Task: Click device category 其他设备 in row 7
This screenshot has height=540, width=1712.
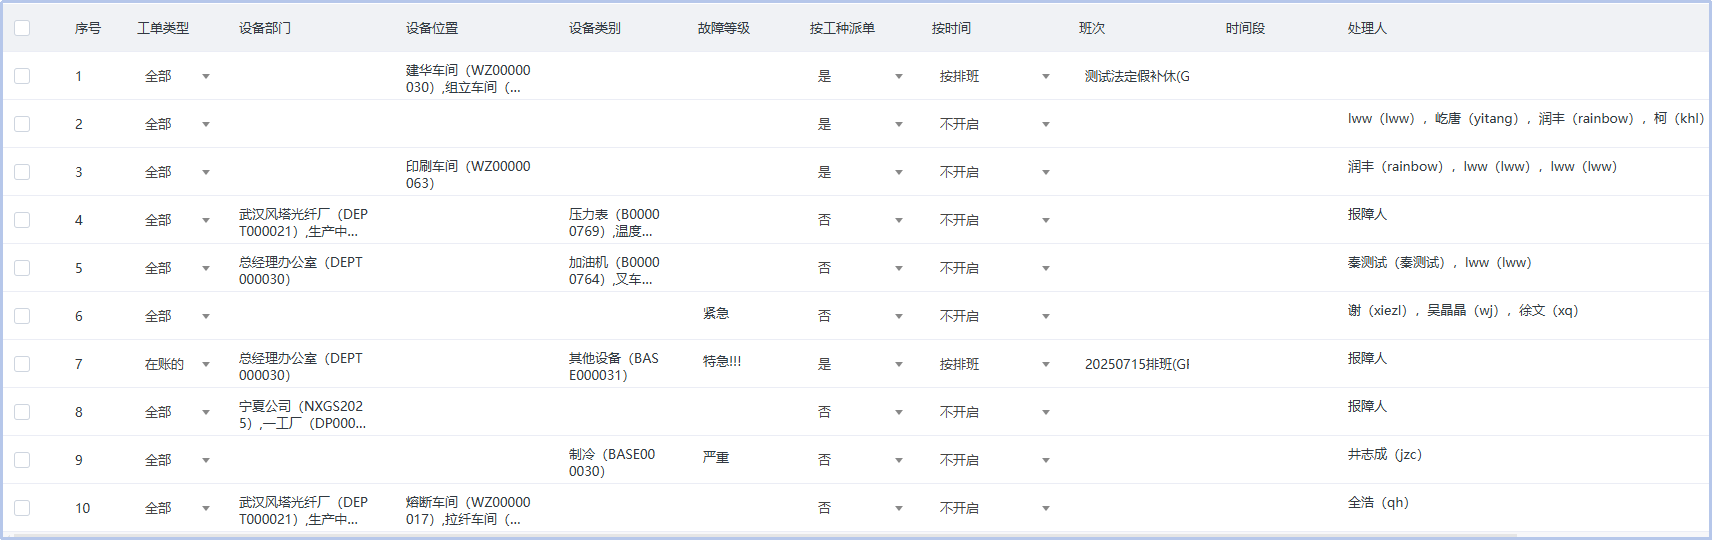Action: click(614, 366)
